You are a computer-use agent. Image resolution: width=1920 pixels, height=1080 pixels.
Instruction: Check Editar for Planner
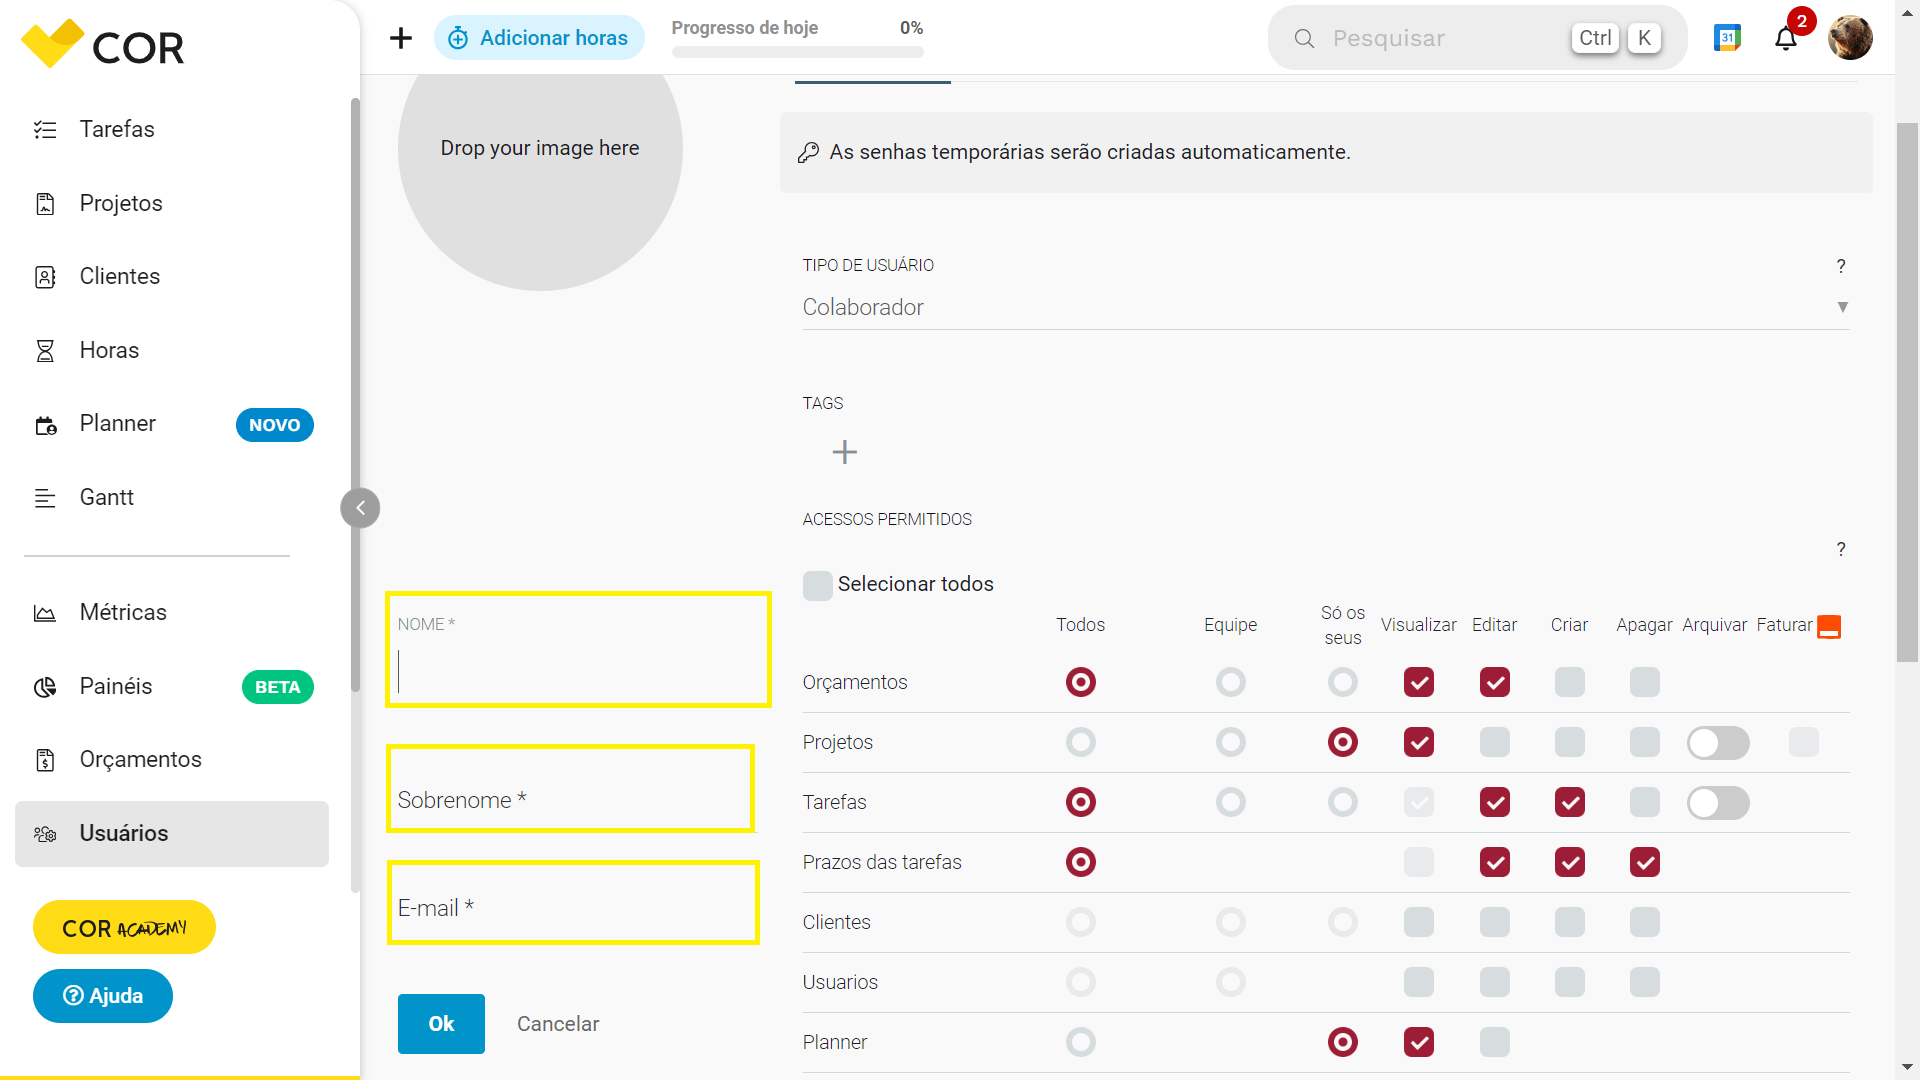pos(1495,1042)
